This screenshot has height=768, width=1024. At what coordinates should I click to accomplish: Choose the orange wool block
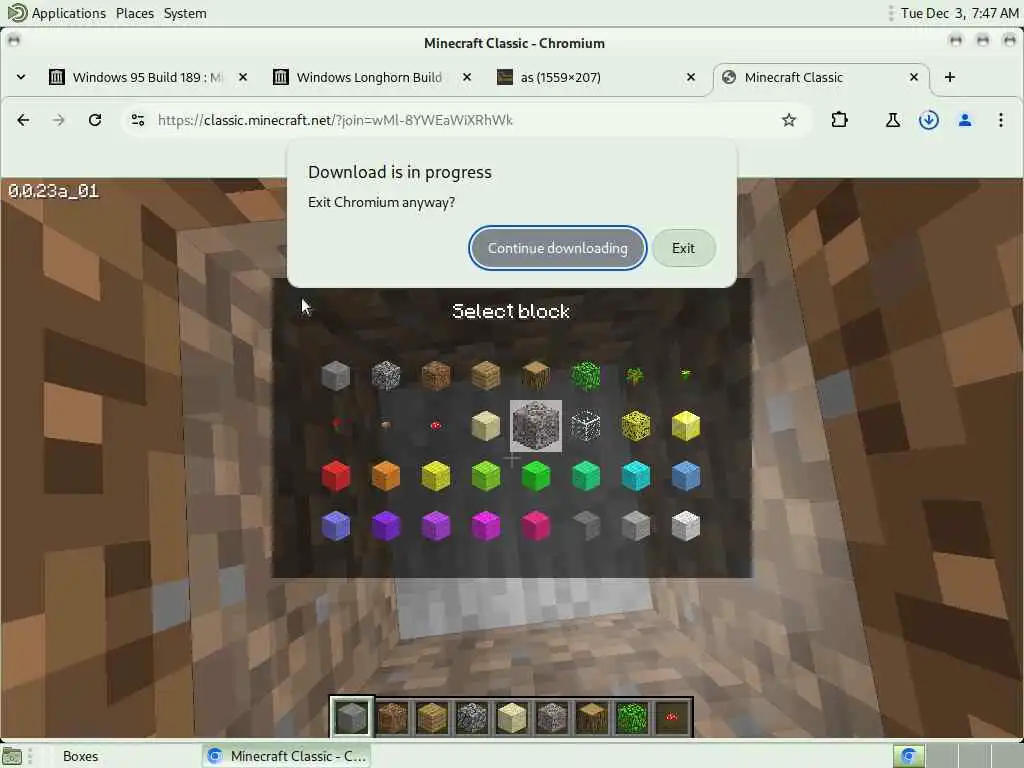pyautogui.click(x=385, y=476)
